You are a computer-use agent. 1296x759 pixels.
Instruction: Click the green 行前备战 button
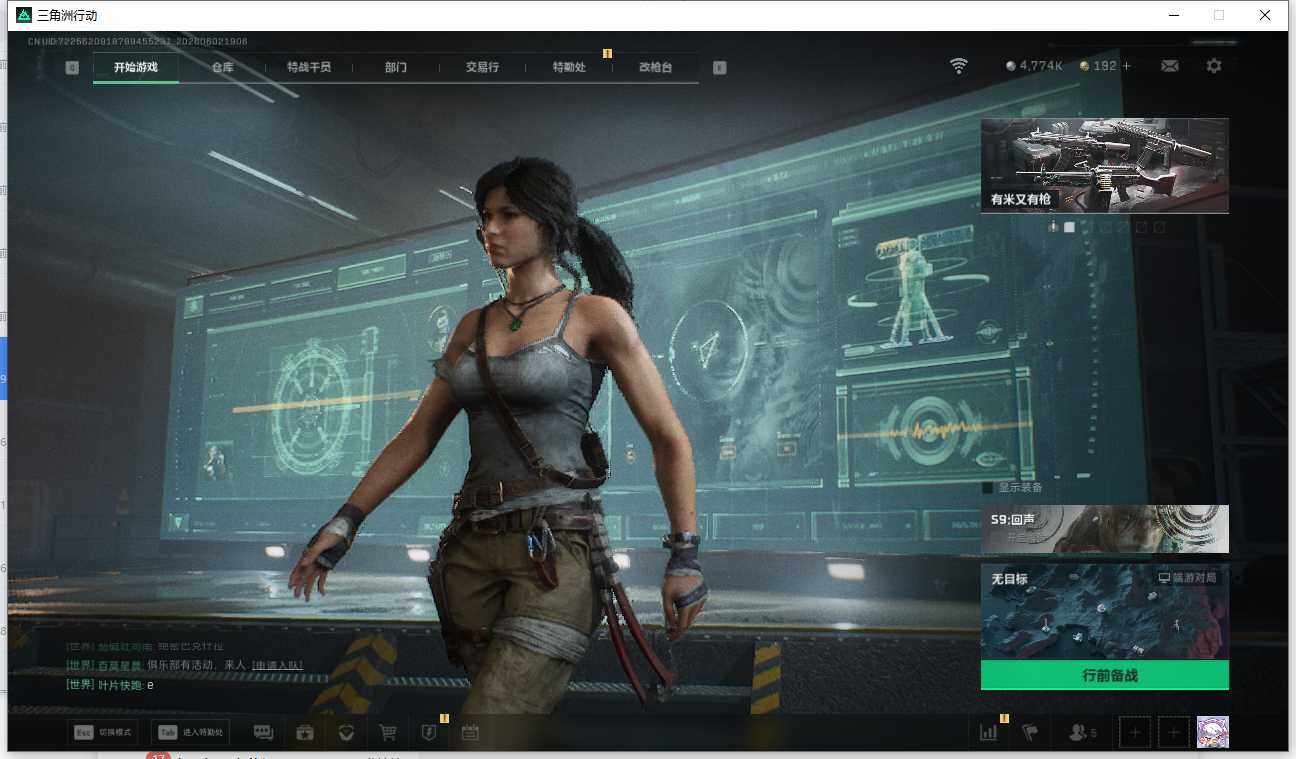pos(1105,675)
